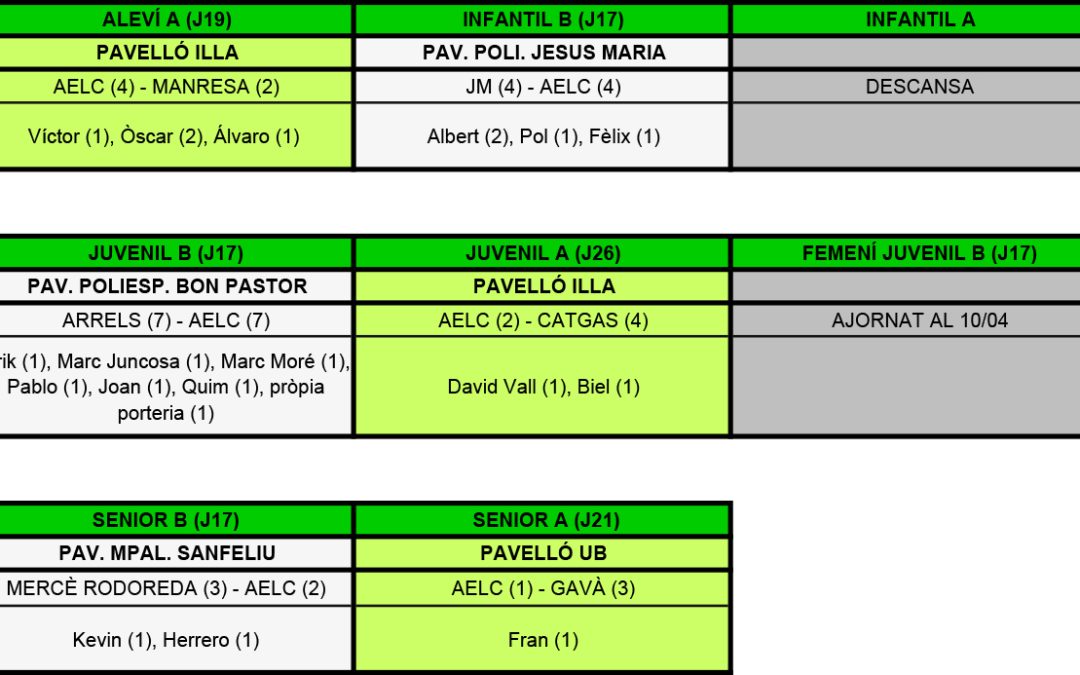Select the AJORNAT AL 10/04 cell
Screen dimensions: 1080x675
919,321
